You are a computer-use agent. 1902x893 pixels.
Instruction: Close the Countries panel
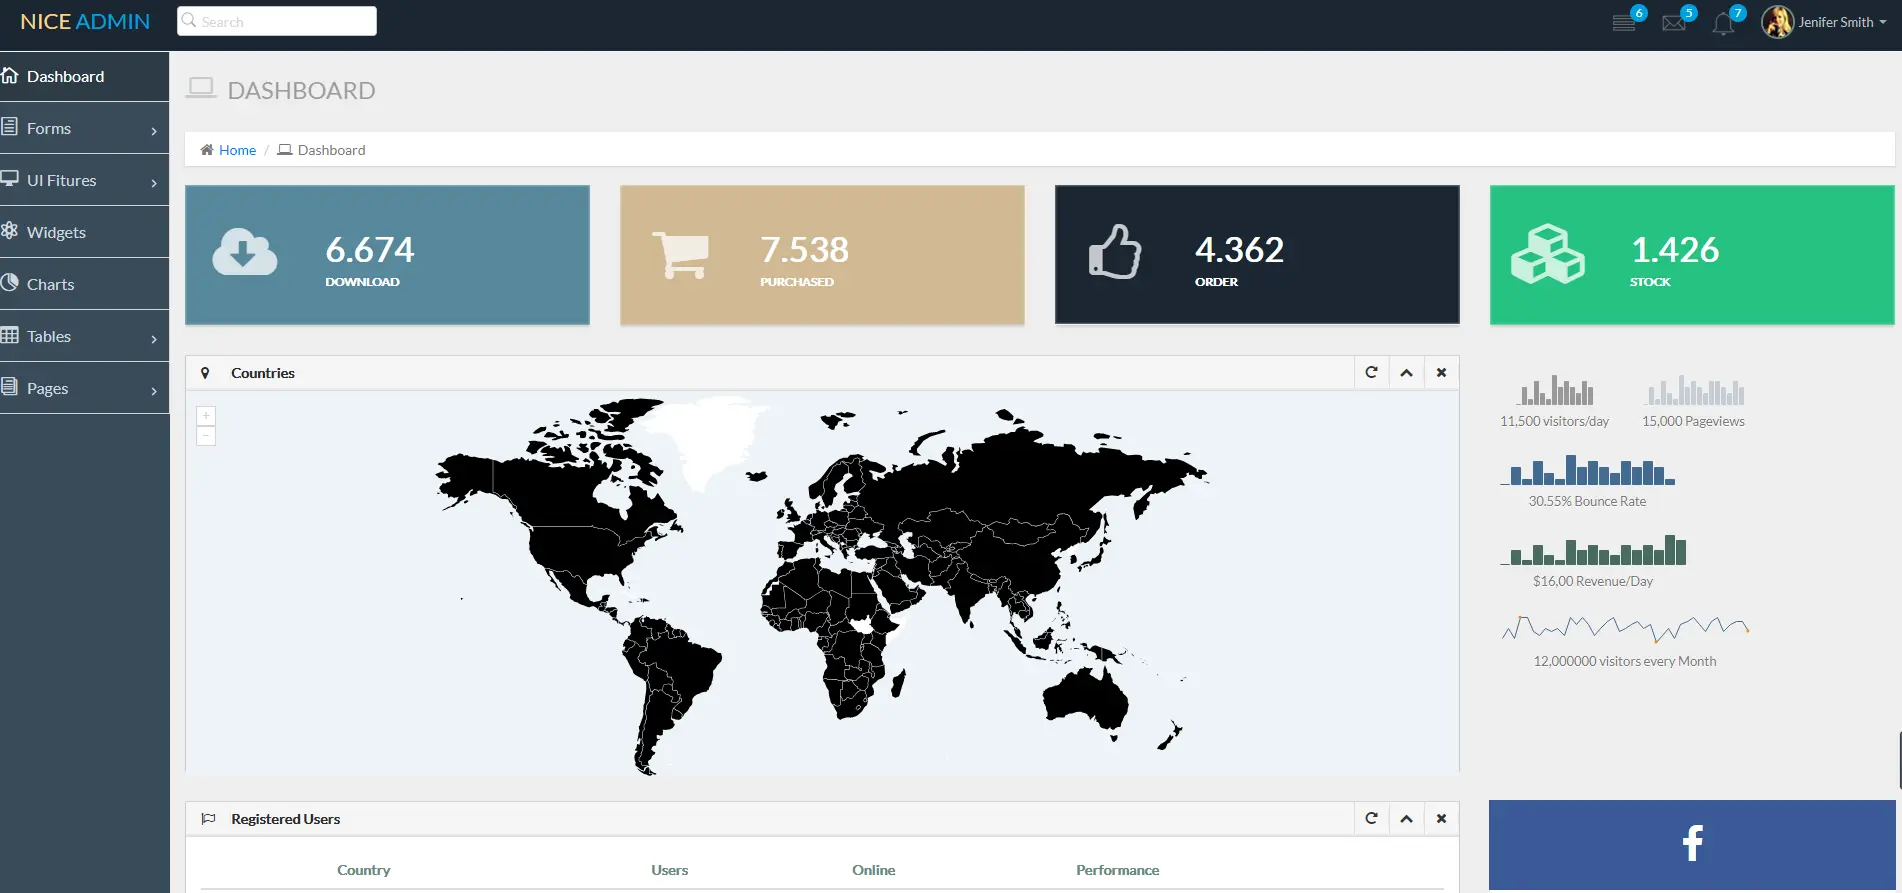click(x=1441, y=373)
